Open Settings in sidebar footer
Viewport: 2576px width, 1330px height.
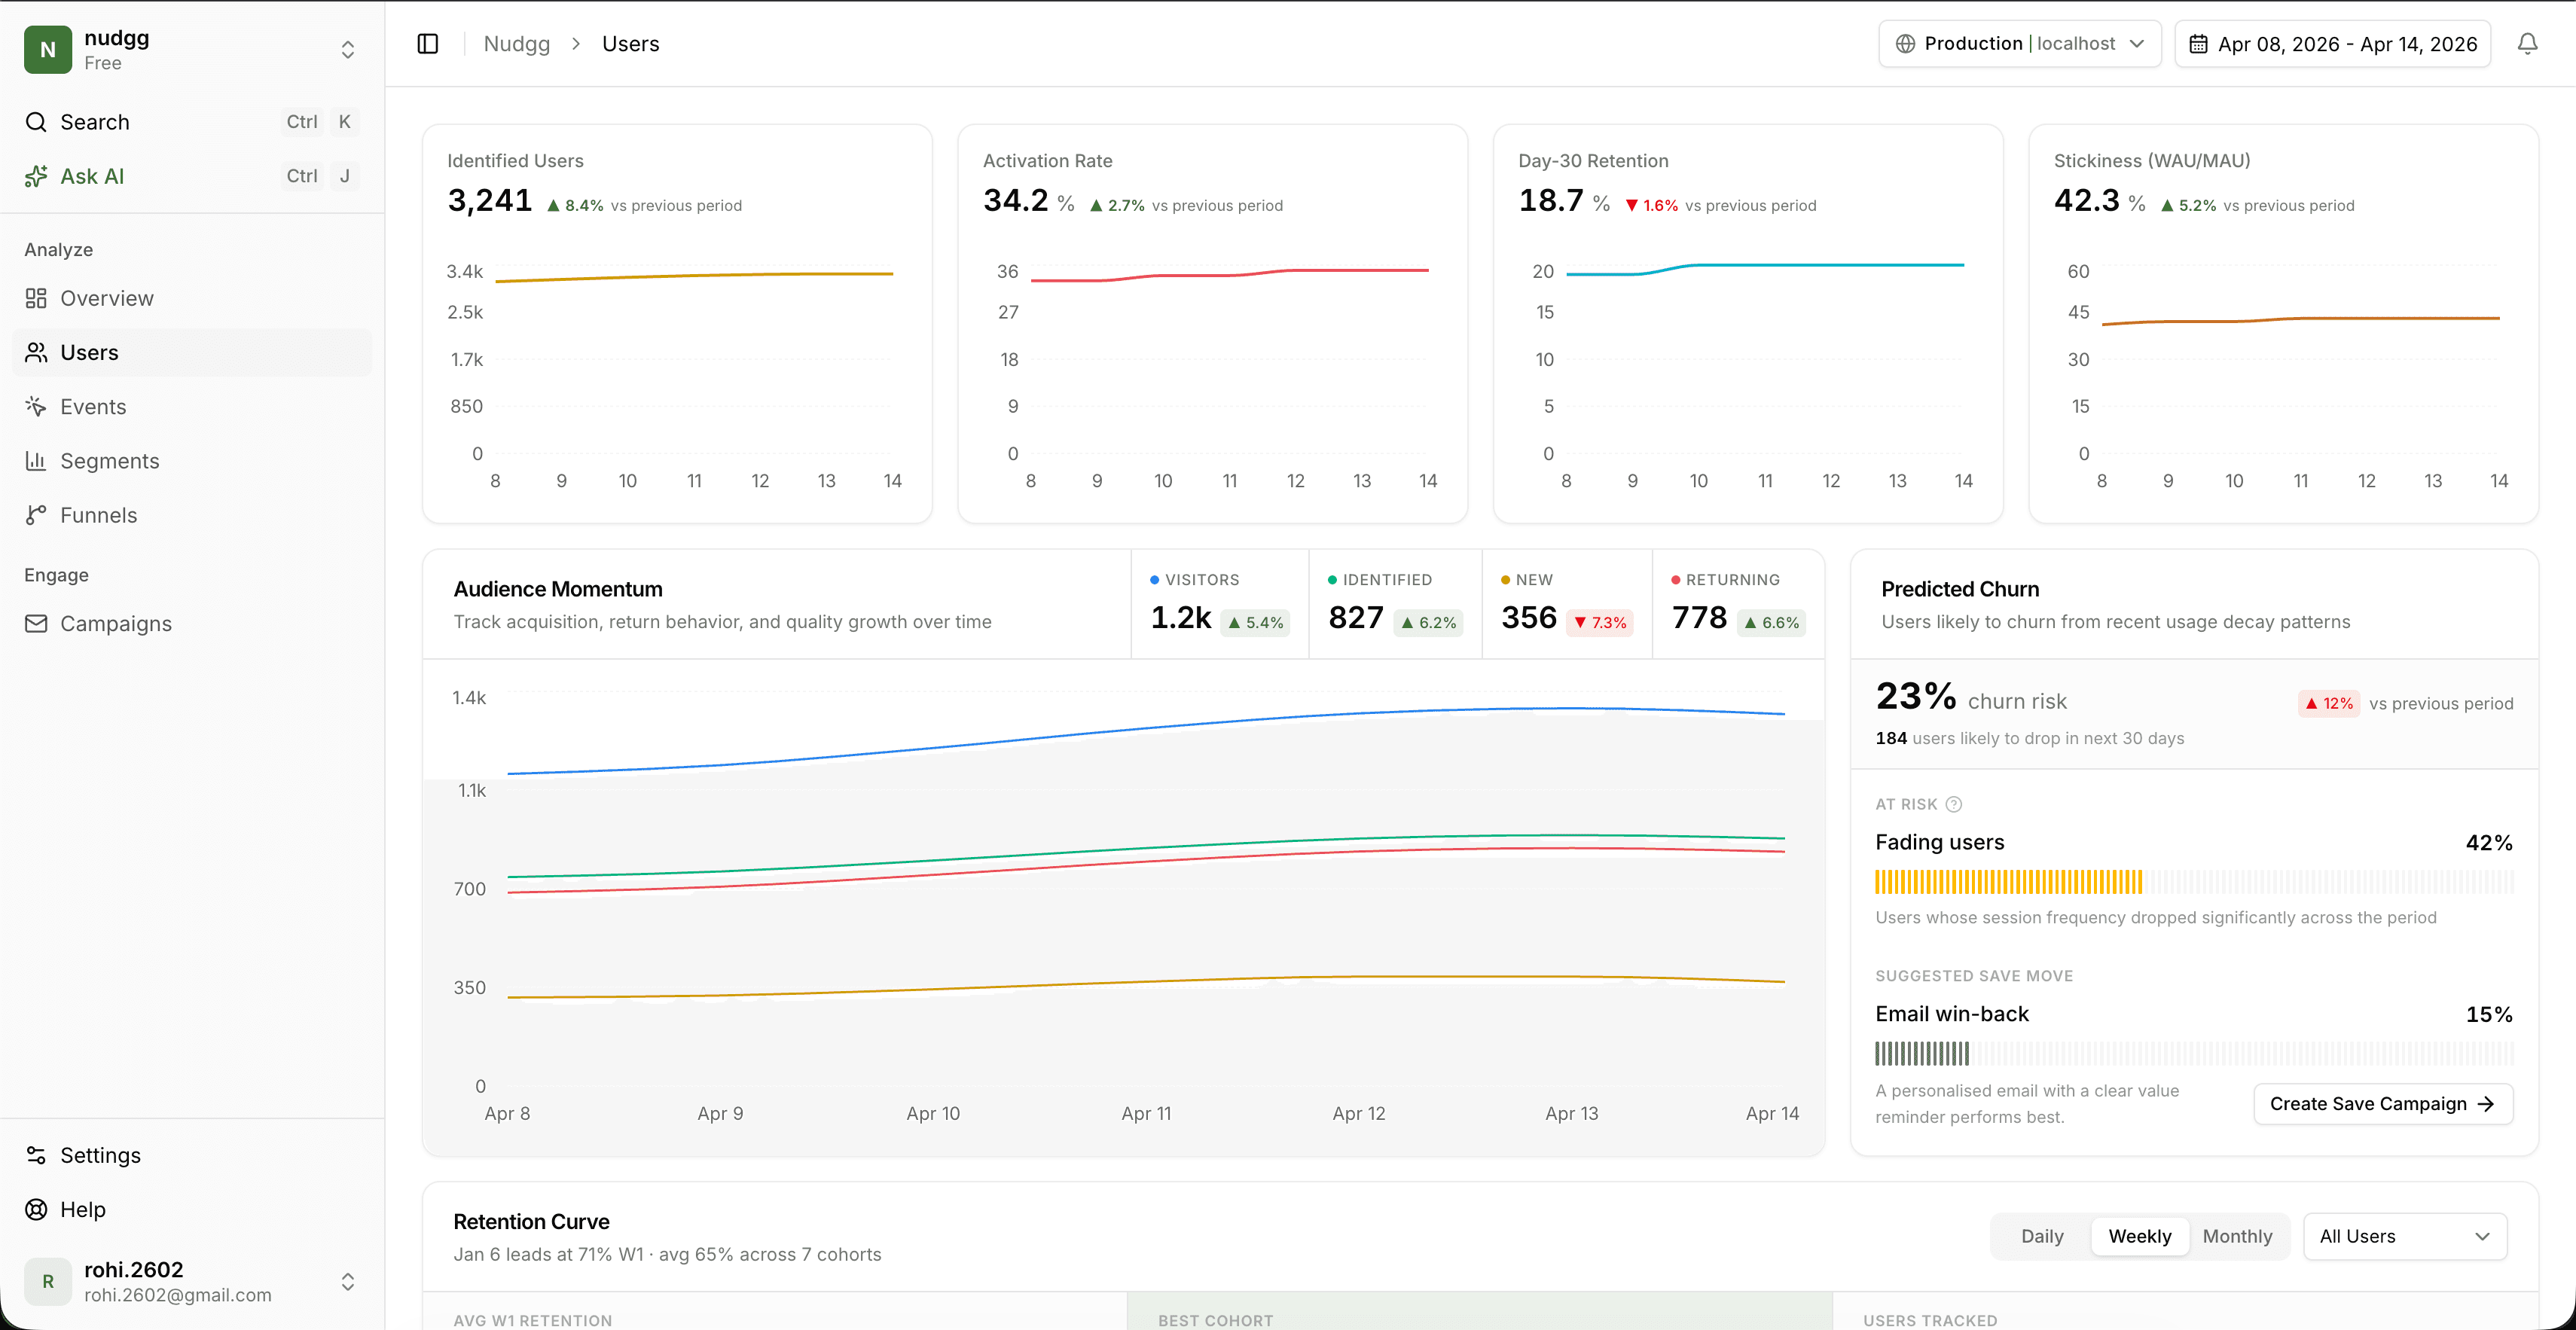coord(192,1155)
